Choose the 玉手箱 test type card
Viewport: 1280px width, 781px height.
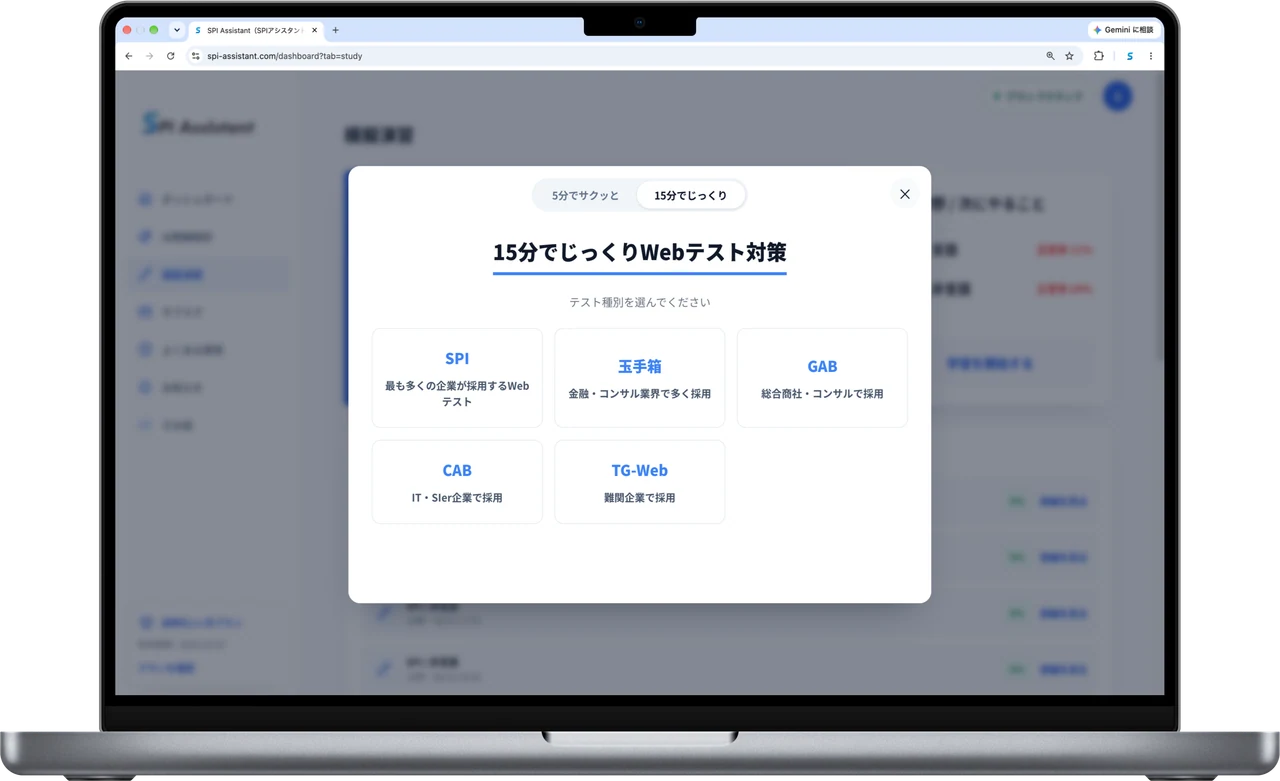click(640, 378)
